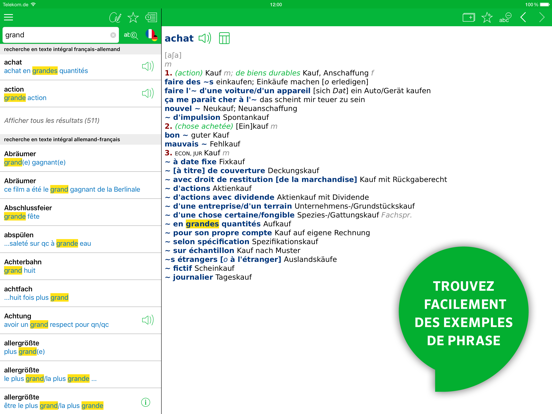
Task: Open favorites star in left toolbar
Action: click(x=133, y=17)
